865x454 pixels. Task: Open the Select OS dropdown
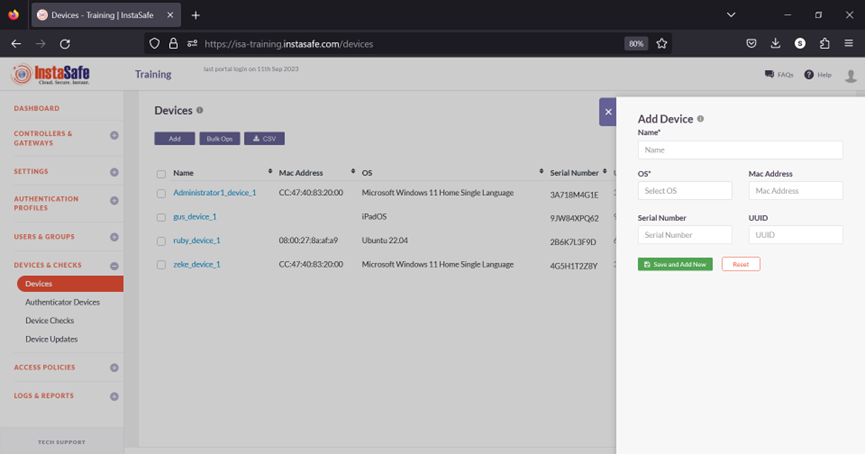pyautogui.click(x=685, y=191)
